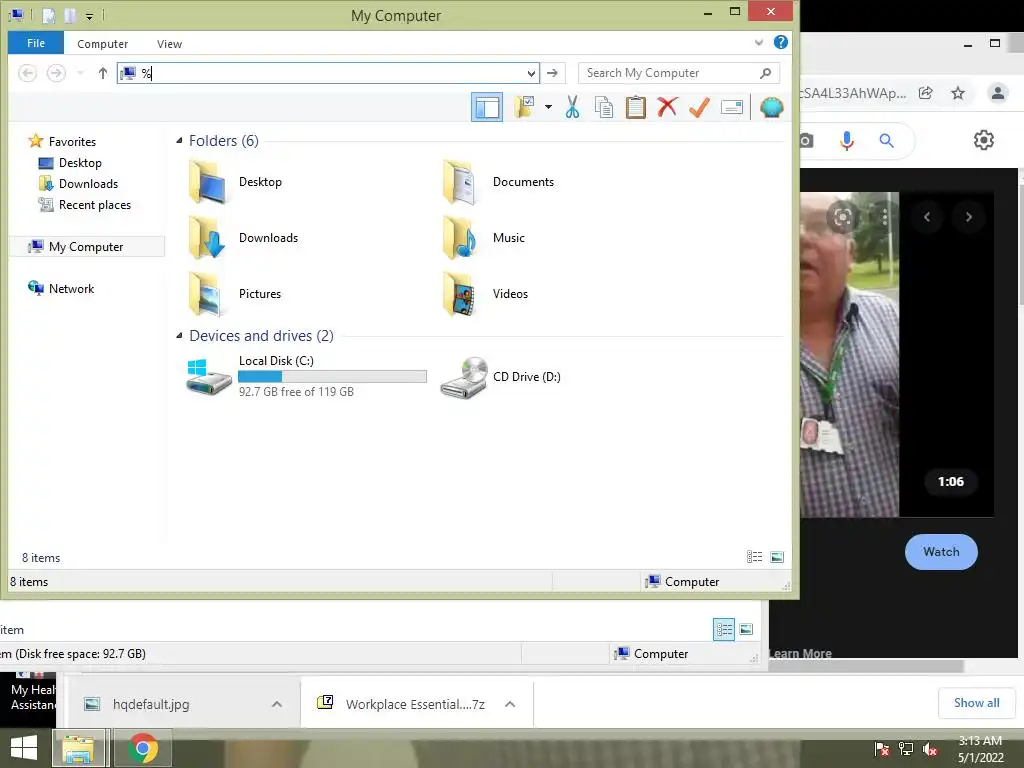Switch to the Computer ribbon tab
The image size is (1024, 768).
coord(103,44)
